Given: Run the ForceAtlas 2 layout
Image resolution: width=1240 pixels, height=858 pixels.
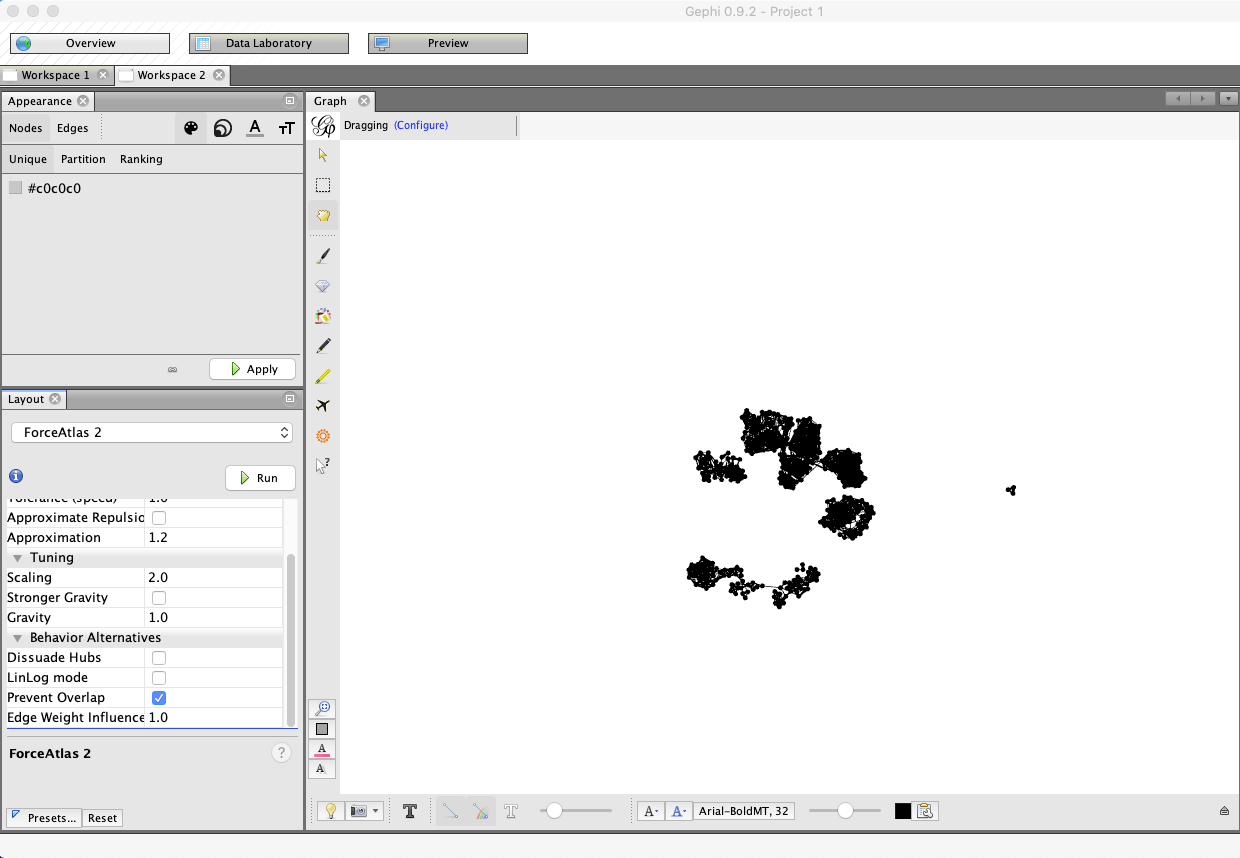Looking at the screenshot, I should (260, 477).
